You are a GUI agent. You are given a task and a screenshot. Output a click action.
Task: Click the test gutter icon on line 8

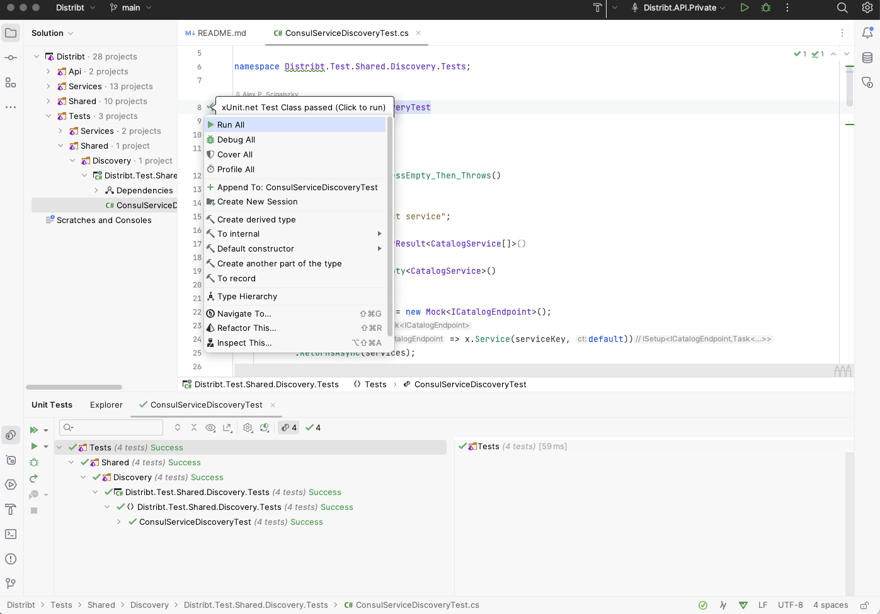click(x=211, y=107)
